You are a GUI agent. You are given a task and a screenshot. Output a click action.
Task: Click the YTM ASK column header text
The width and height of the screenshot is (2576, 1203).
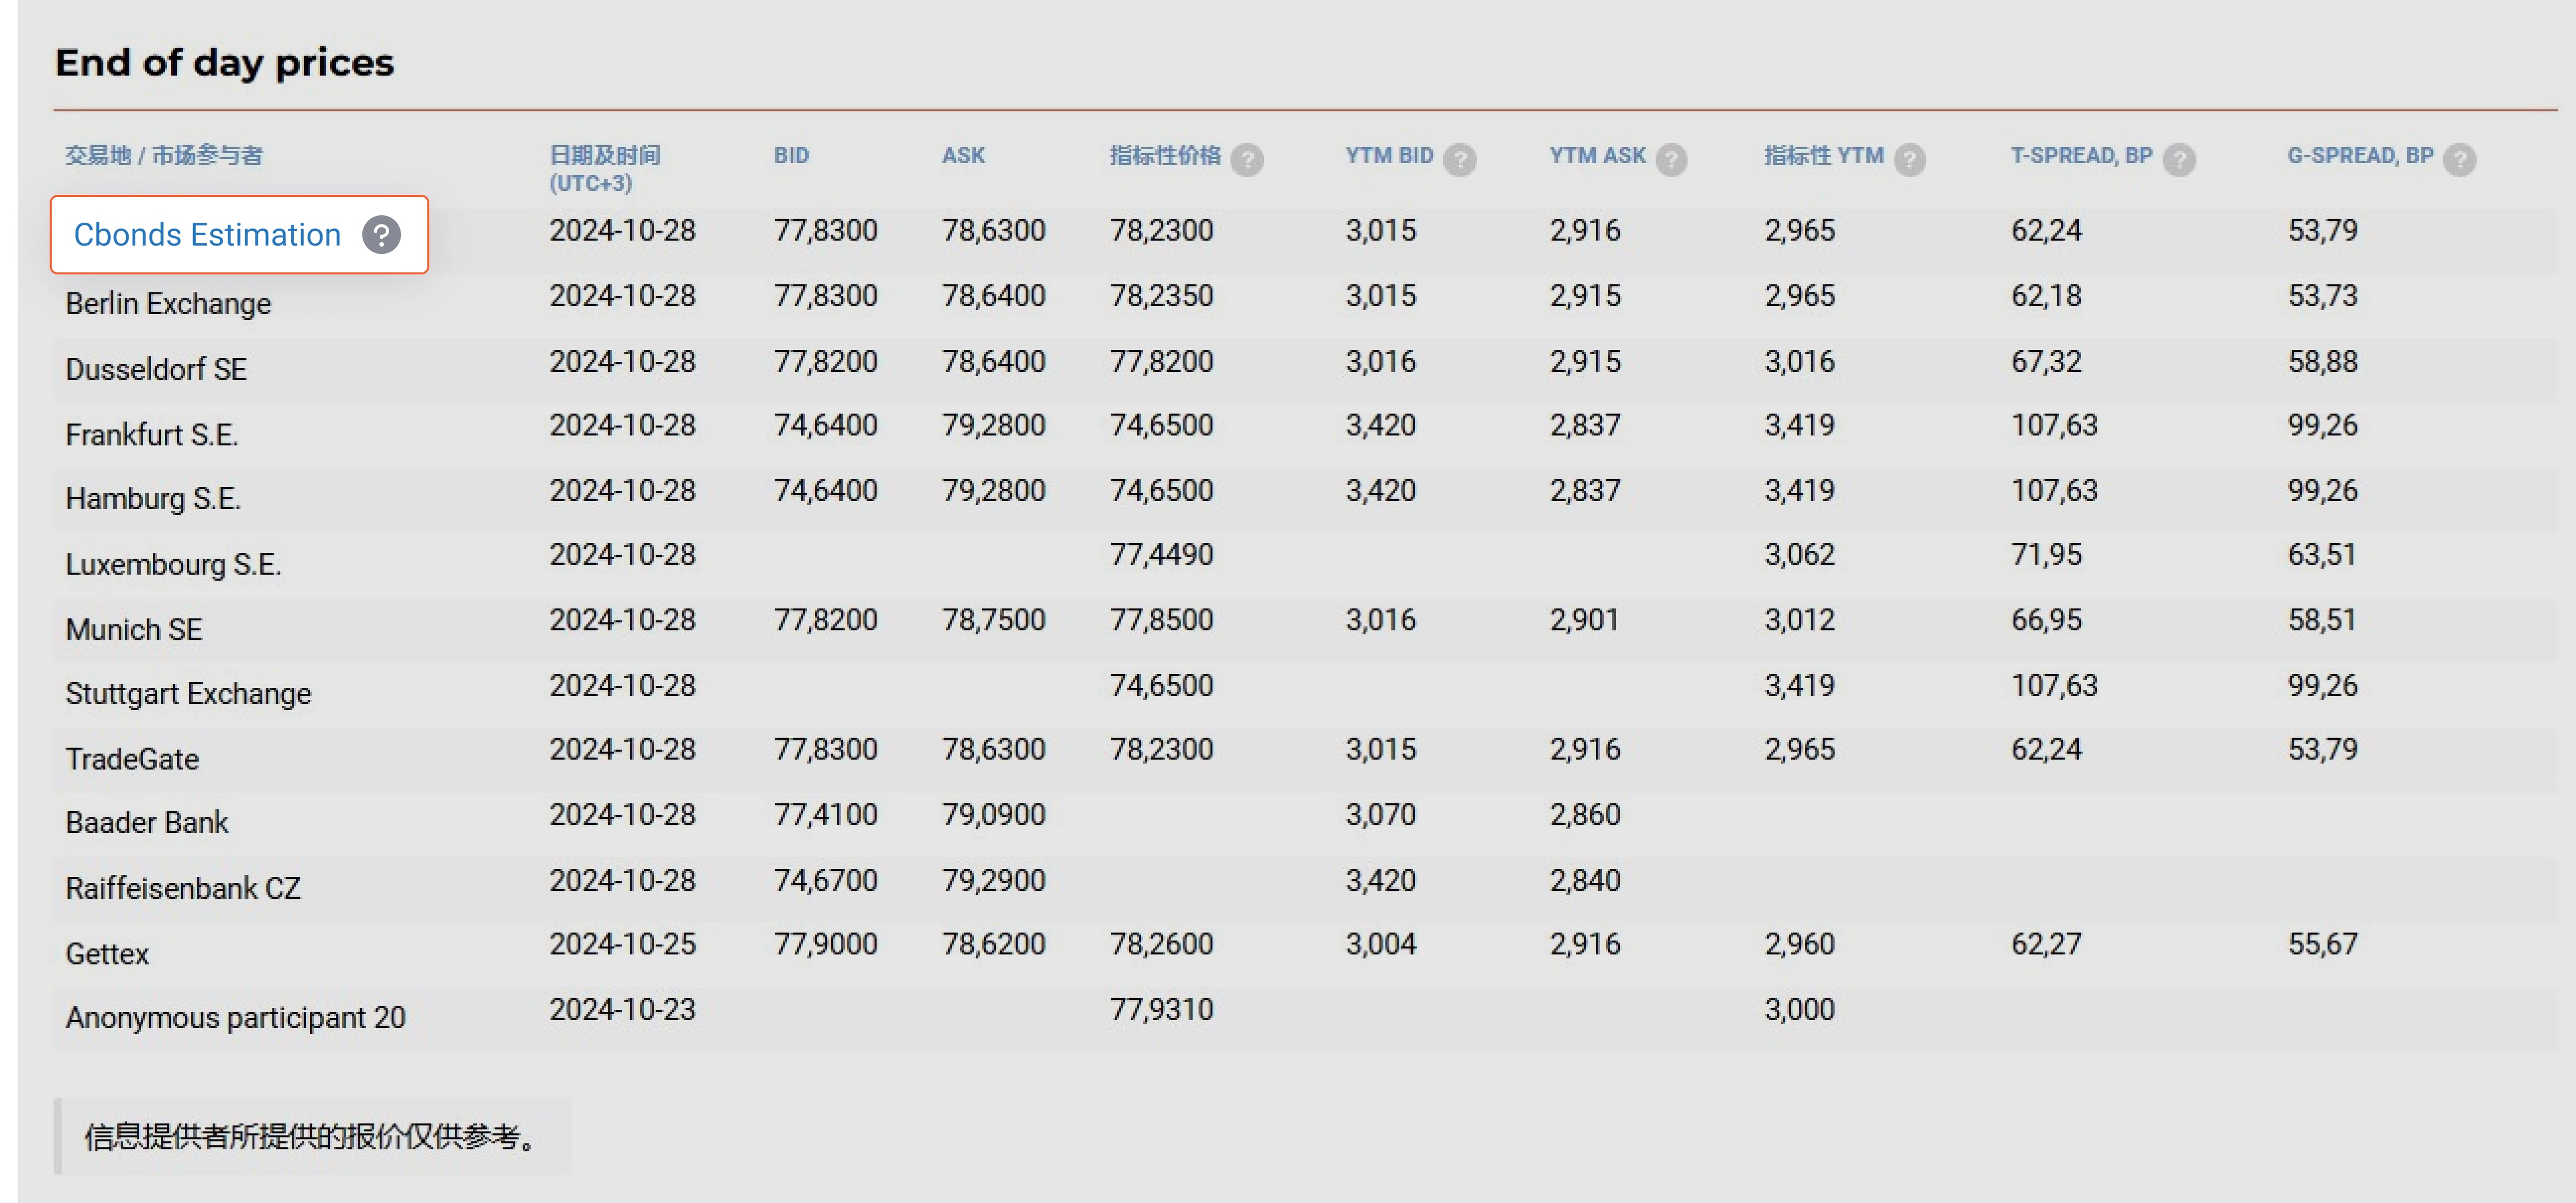[1597, 155]
